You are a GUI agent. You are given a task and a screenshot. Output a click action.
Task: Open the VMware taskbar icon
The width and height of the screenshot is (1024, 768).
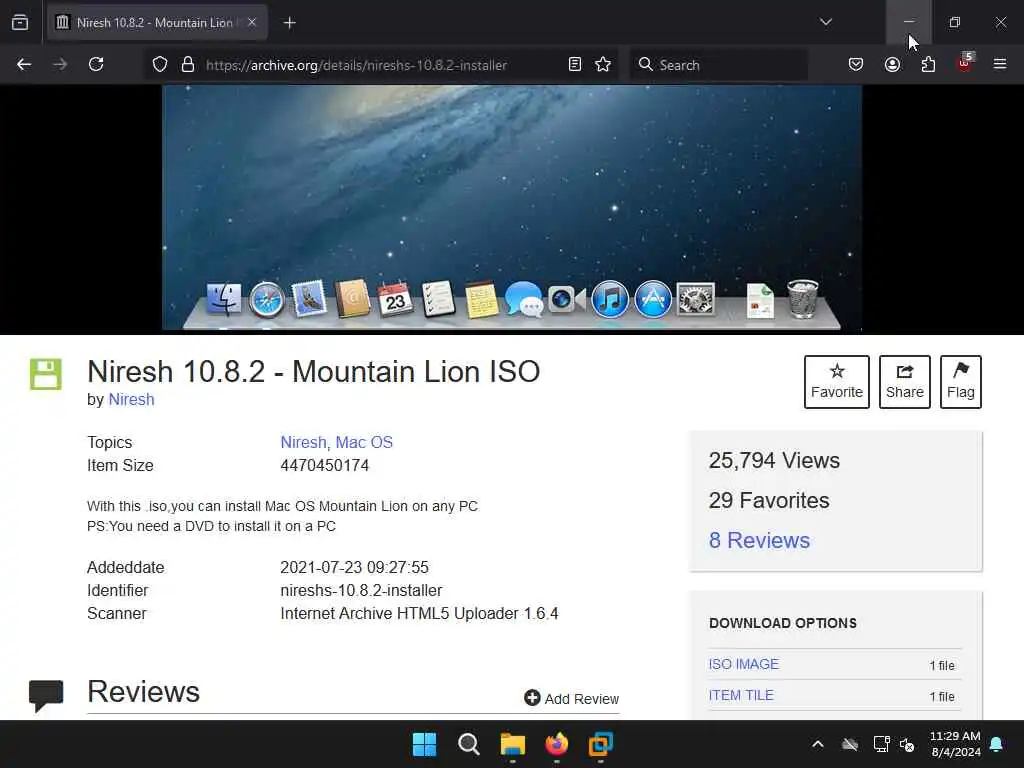[x=601, y=744]
